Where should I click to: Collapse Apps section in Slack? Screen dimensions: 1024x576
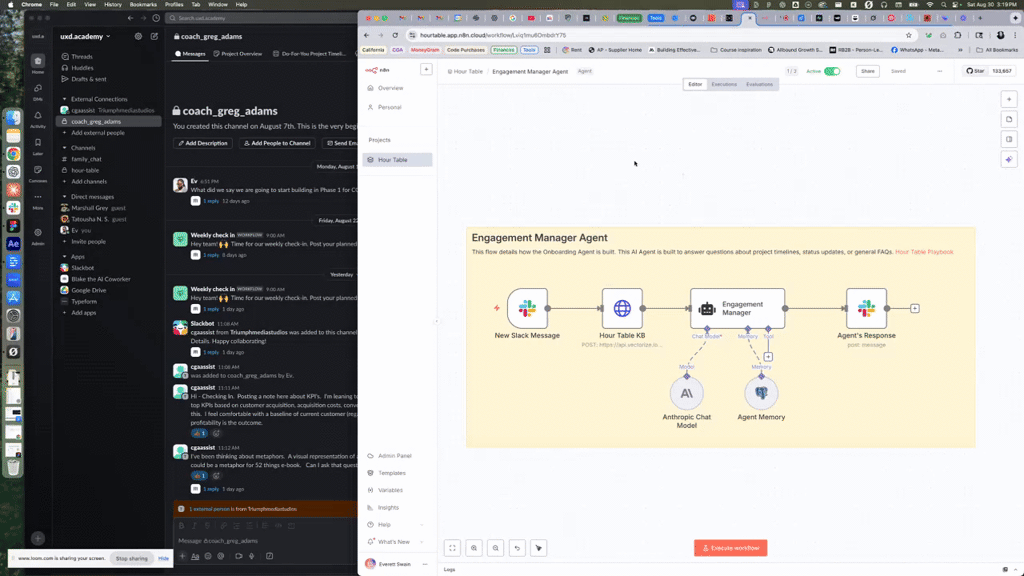tap(64, 257)
